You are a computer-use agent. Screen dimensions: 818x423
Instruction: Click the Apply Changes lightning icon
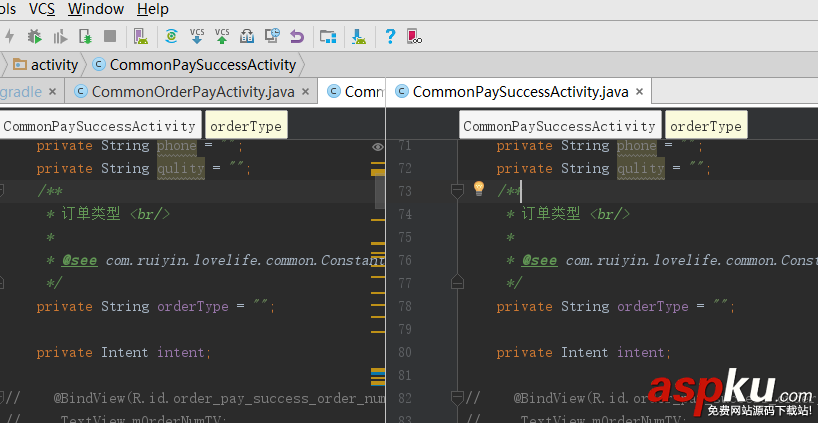tap(9, 36)
